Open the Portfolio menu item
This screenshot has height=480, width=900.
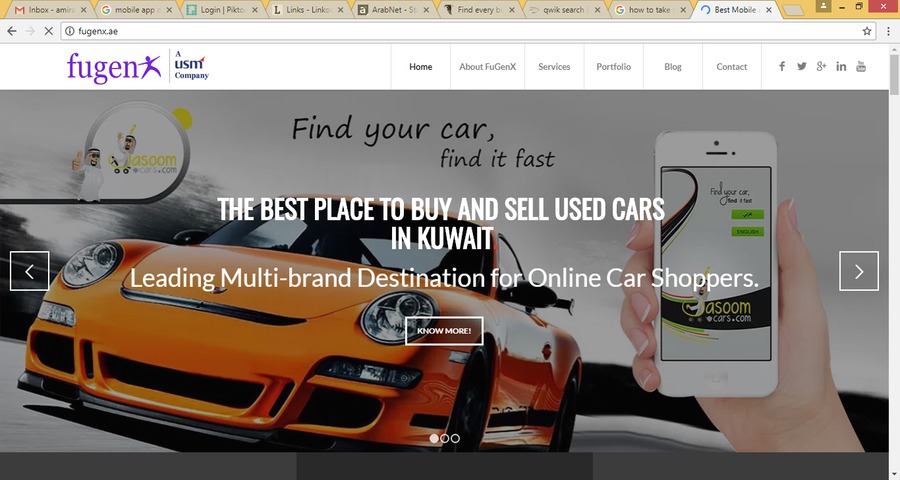pos(614,67)
